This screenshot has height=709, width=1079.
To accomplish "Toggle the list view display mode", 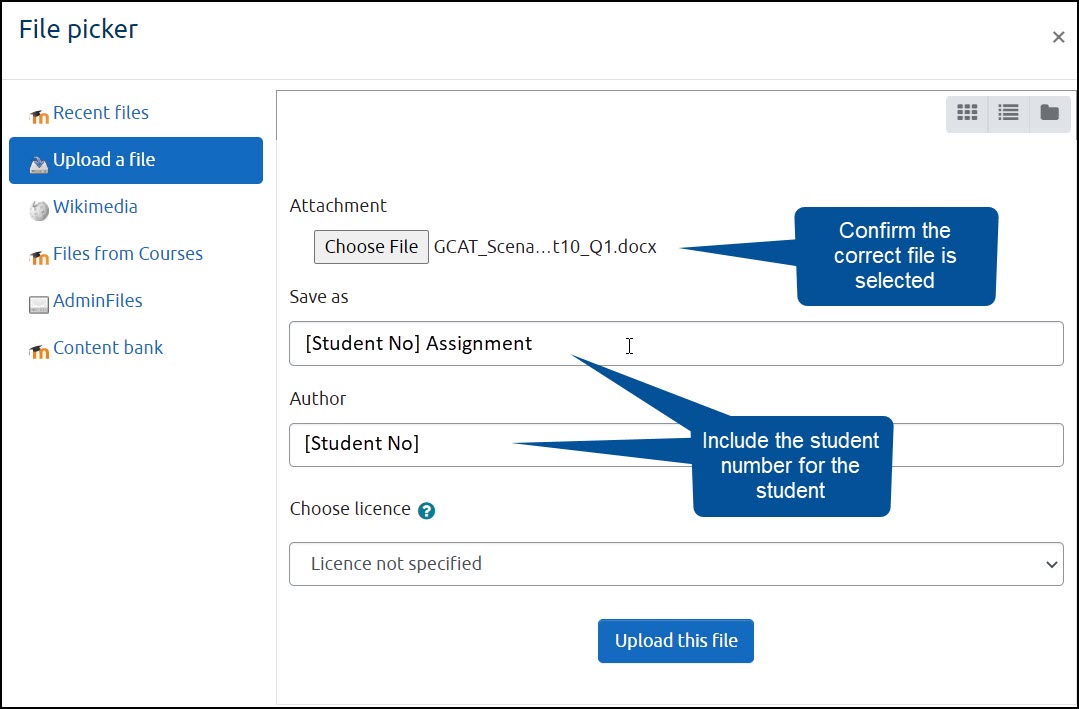I will tap(1008, 113).
